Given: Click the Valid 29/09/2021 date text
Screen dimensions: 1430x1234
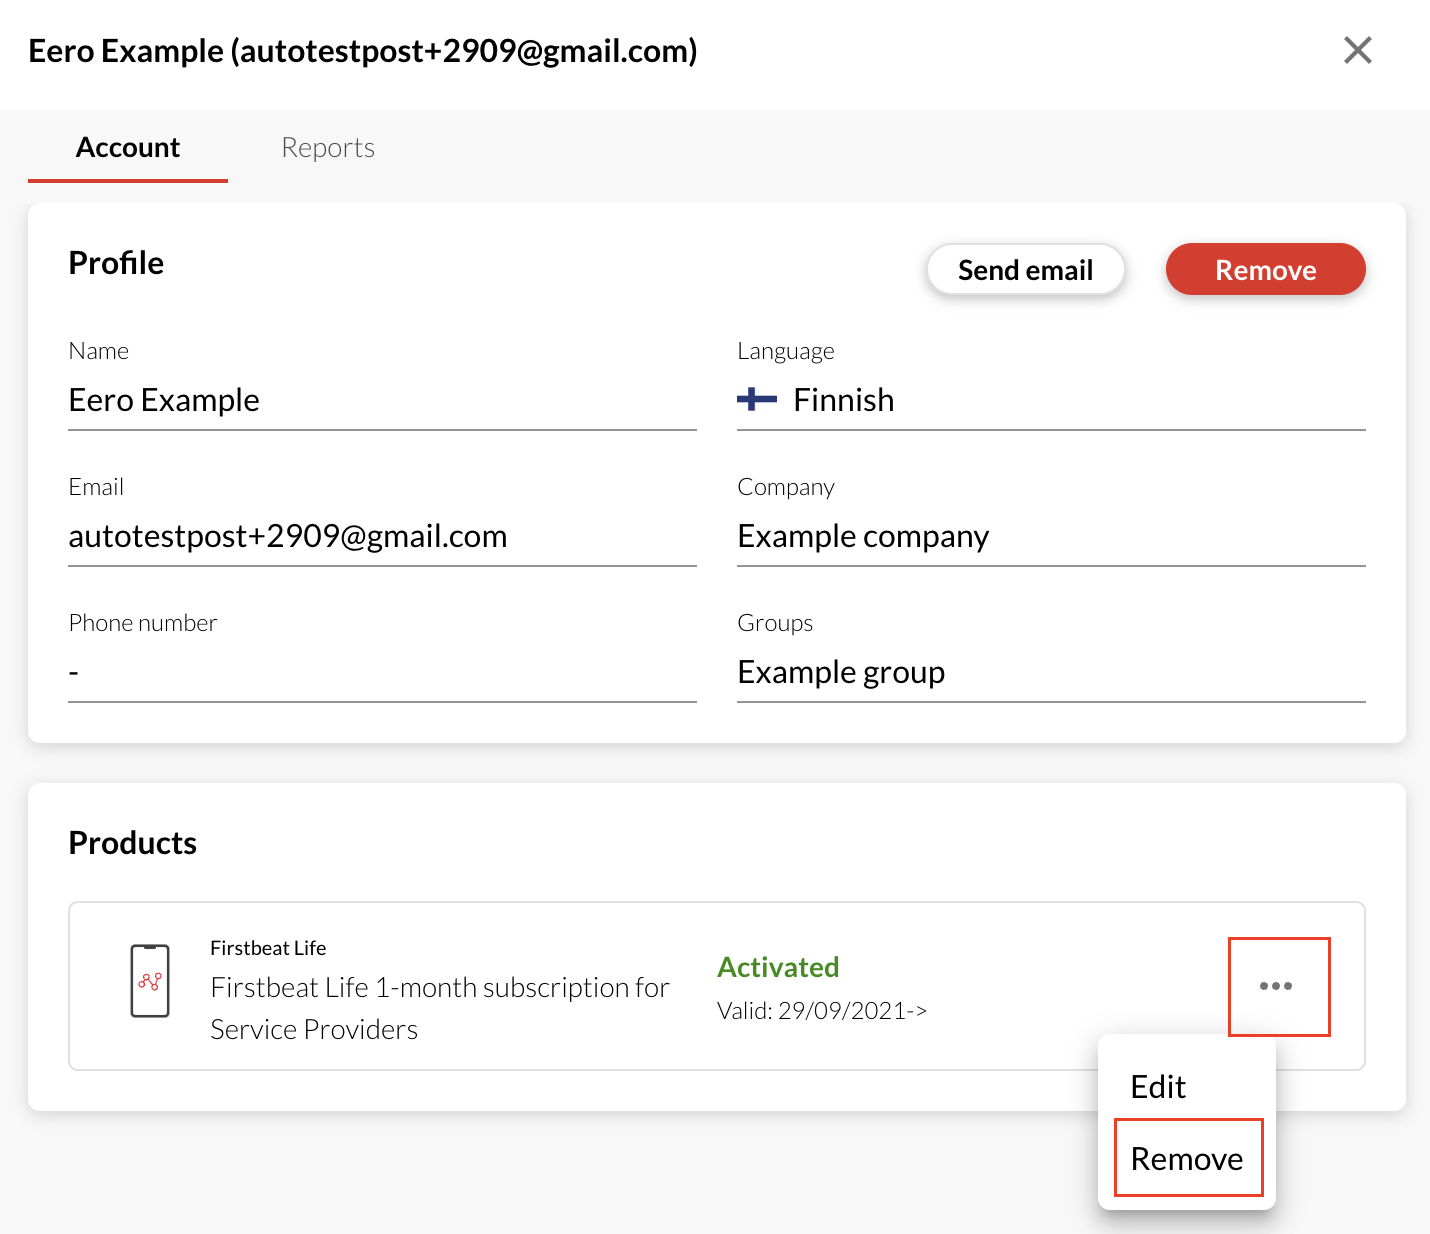Looking at the screenshot, I should click(822, 1011).
